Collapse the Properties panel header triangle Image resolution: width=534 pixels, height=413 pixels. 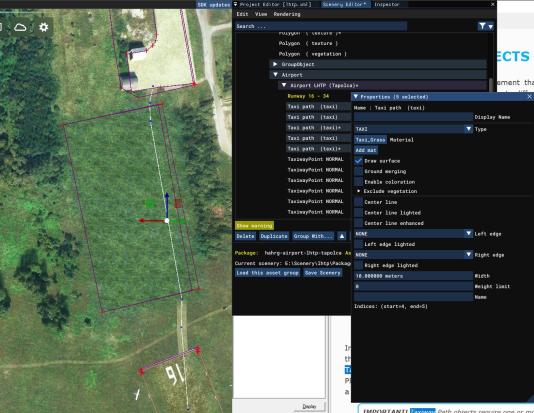[356, 97]
